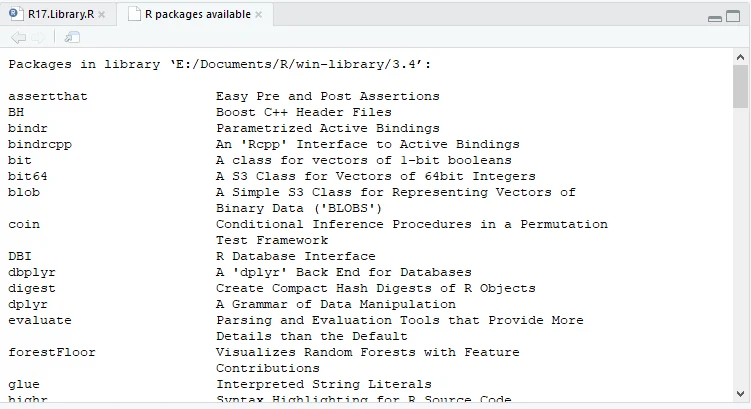Close the R17.Library.R tab
This screenshot has height=409, width=751.
(102, 15)
